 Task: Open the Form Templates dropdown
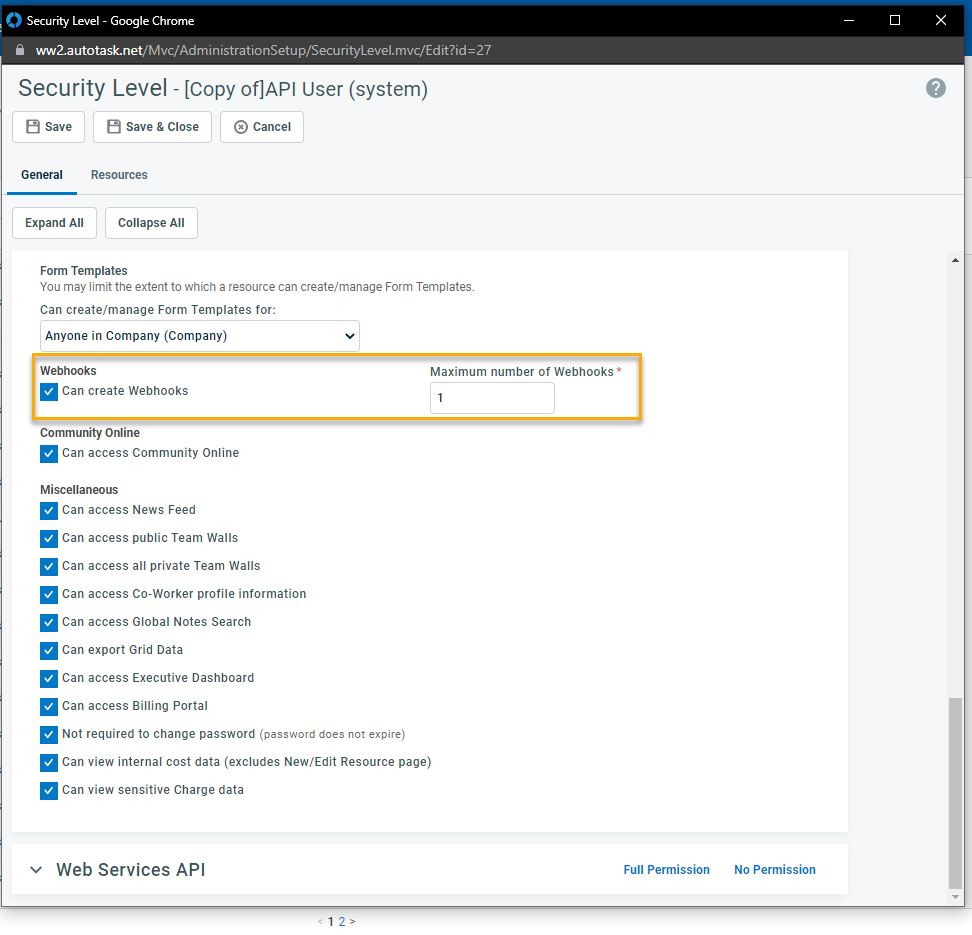pos(200,336)
